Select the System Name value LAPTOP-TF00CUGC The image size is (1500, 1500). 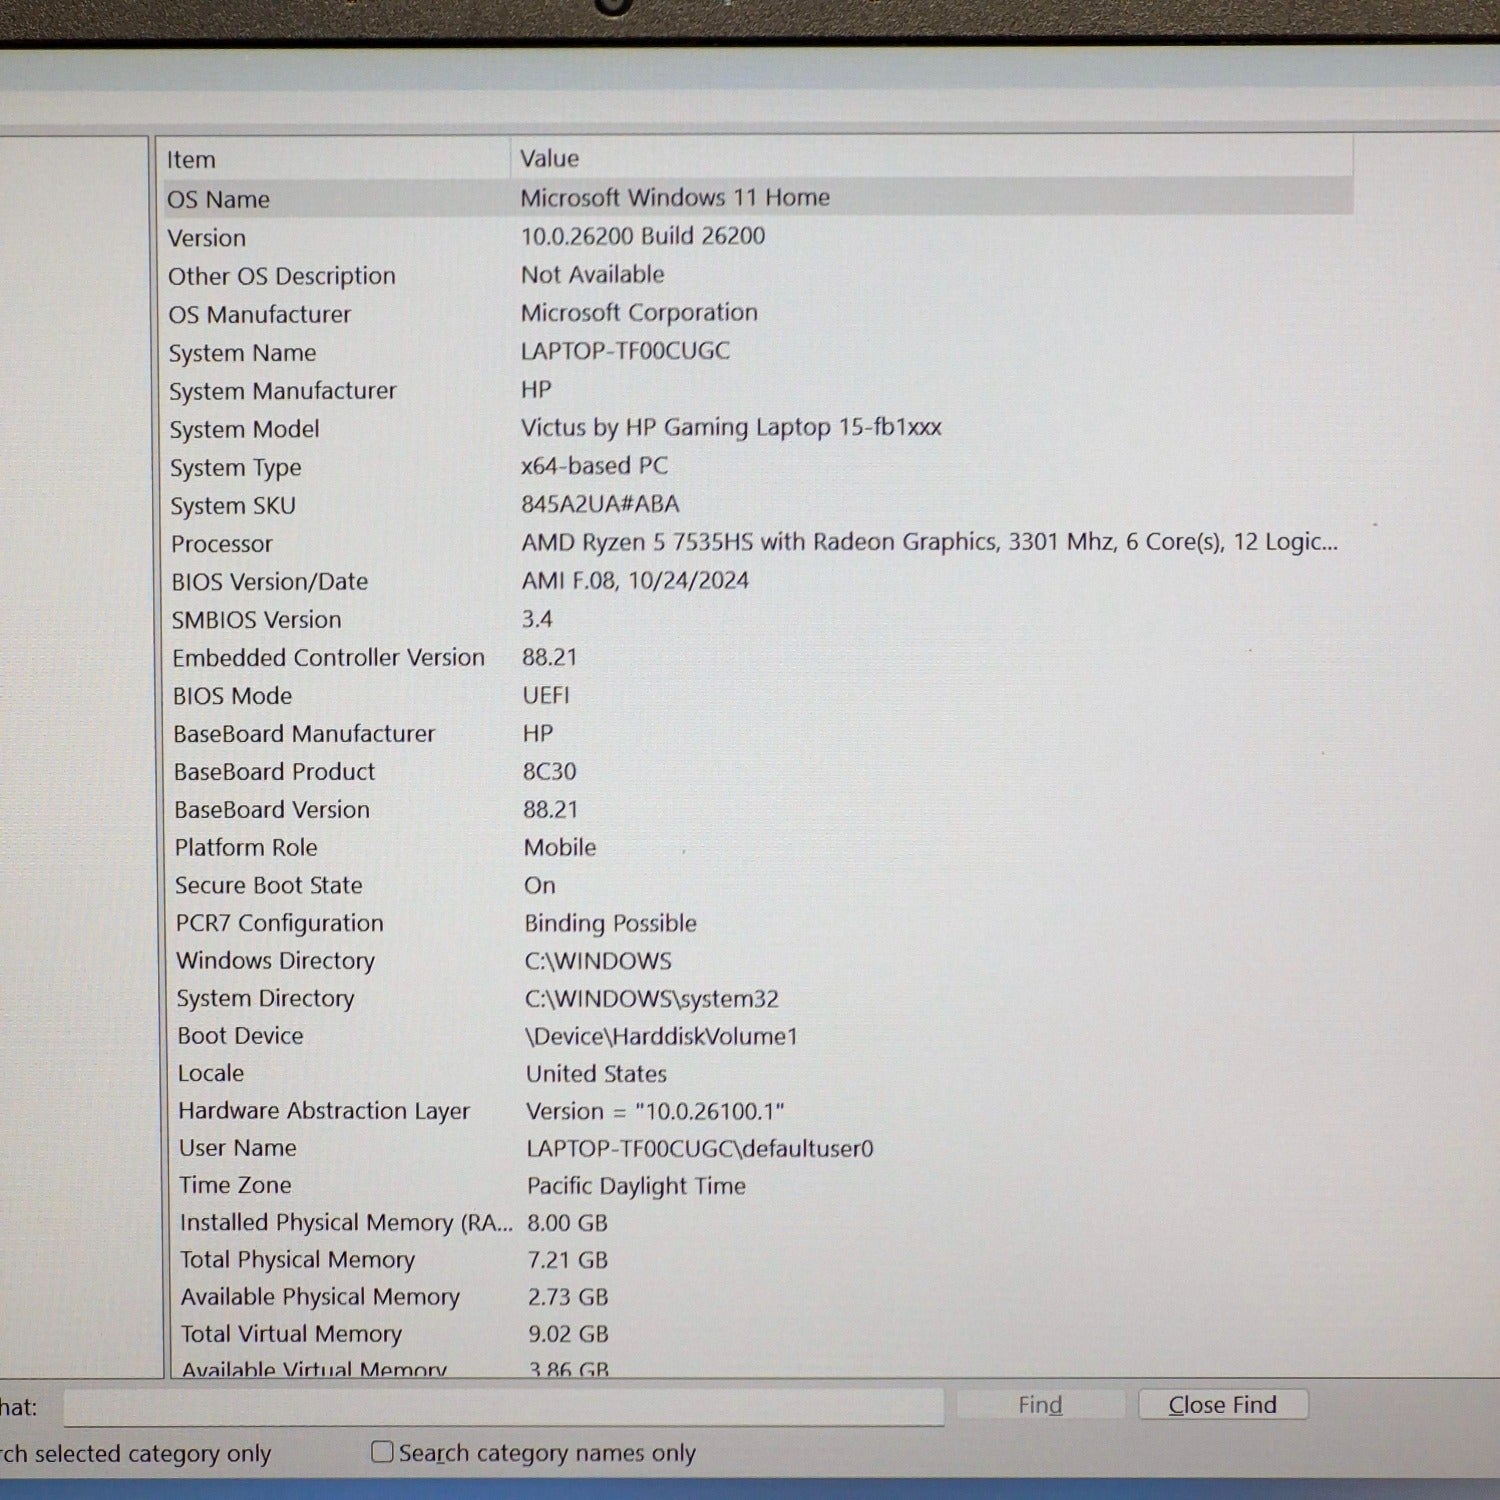point(625,351)
